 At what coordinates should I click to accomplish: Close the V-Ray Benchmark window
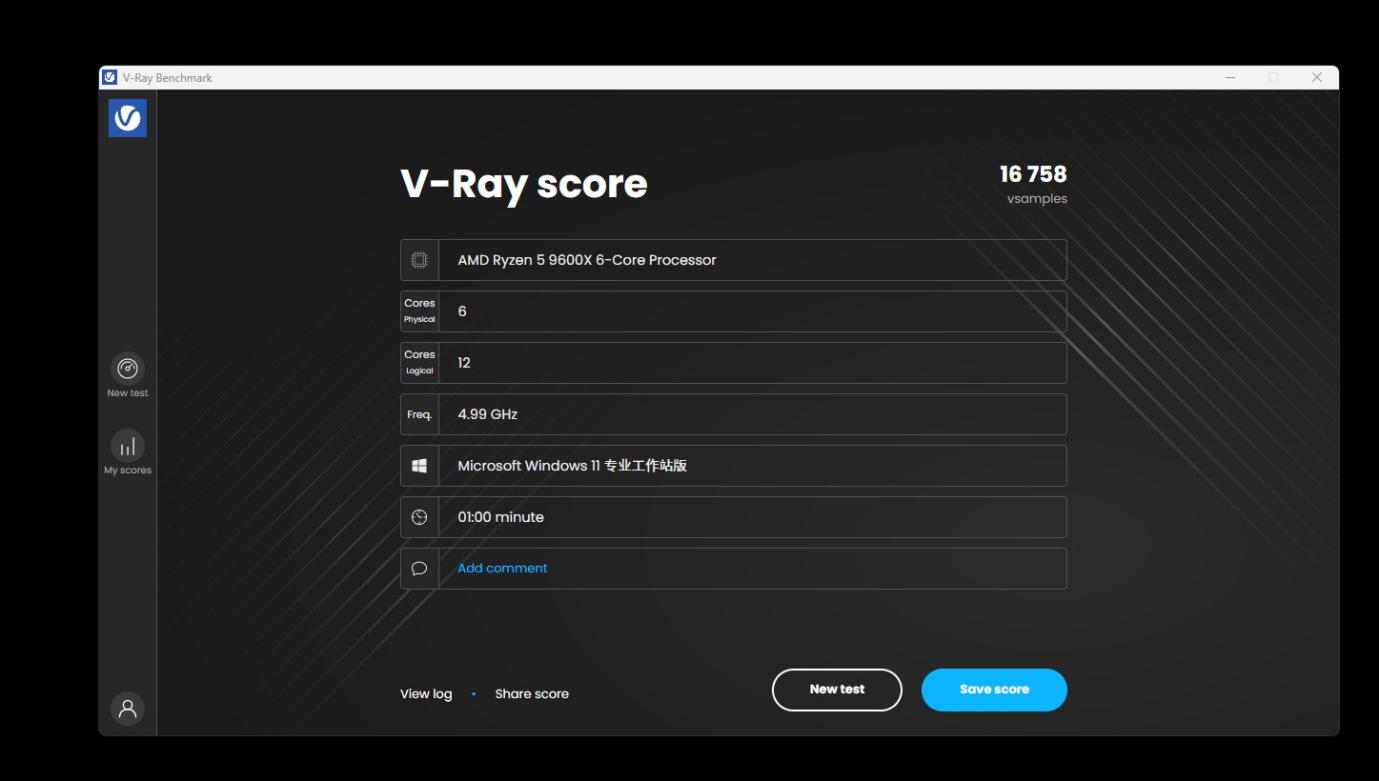point(1317,77)
